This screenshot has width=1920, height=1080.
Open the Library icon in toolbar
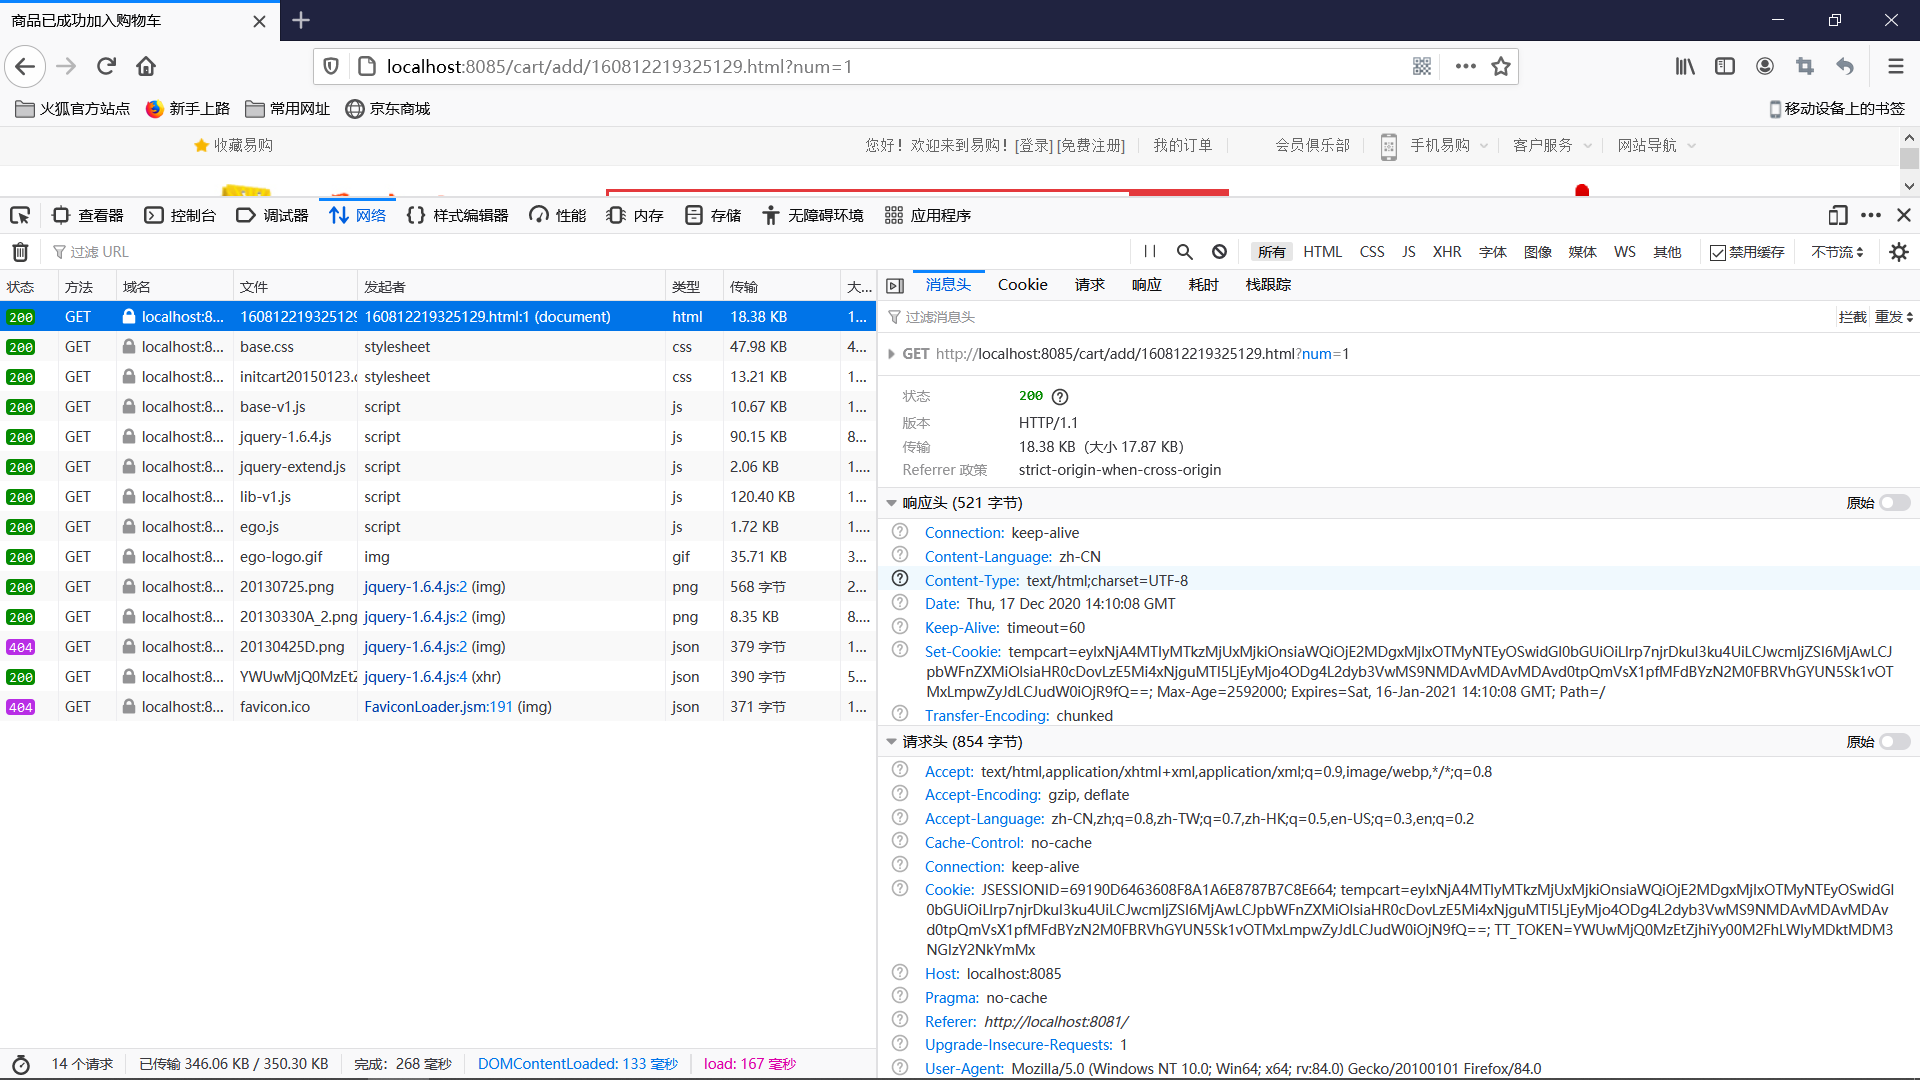1685,66
